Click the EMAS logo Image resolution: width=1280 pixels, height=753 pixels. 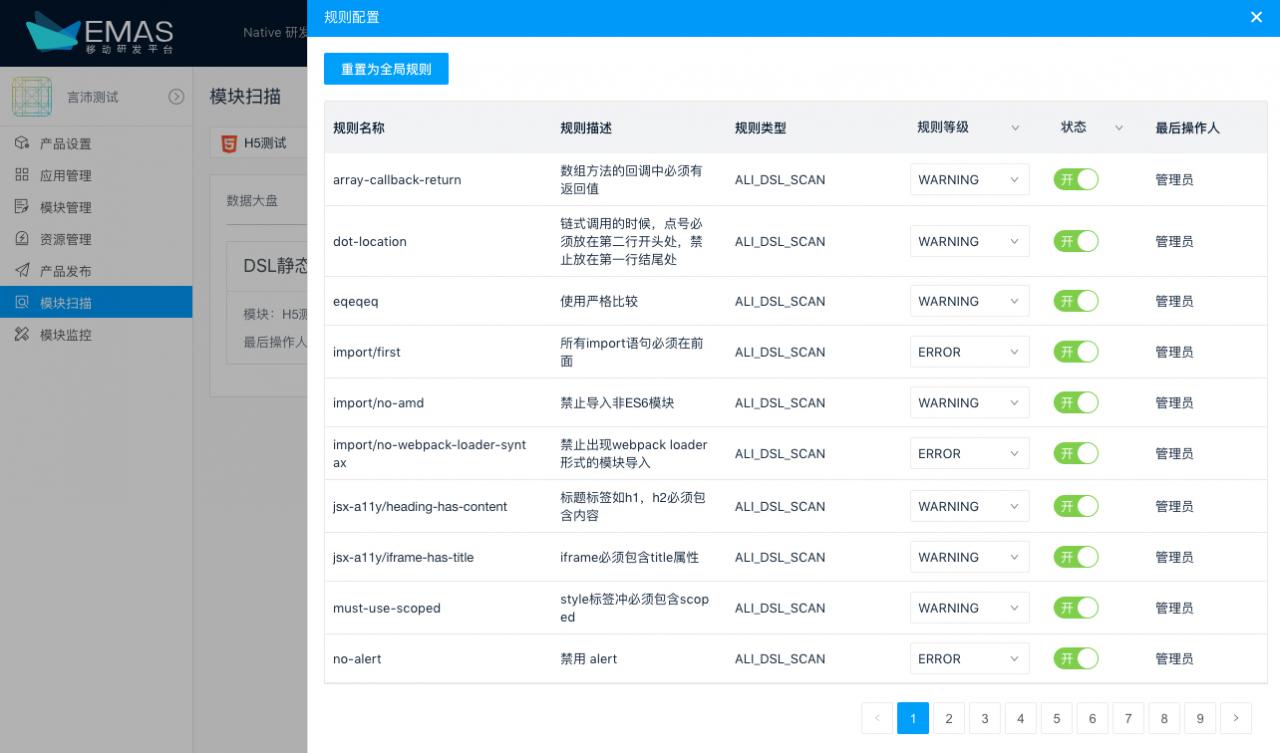100,33
